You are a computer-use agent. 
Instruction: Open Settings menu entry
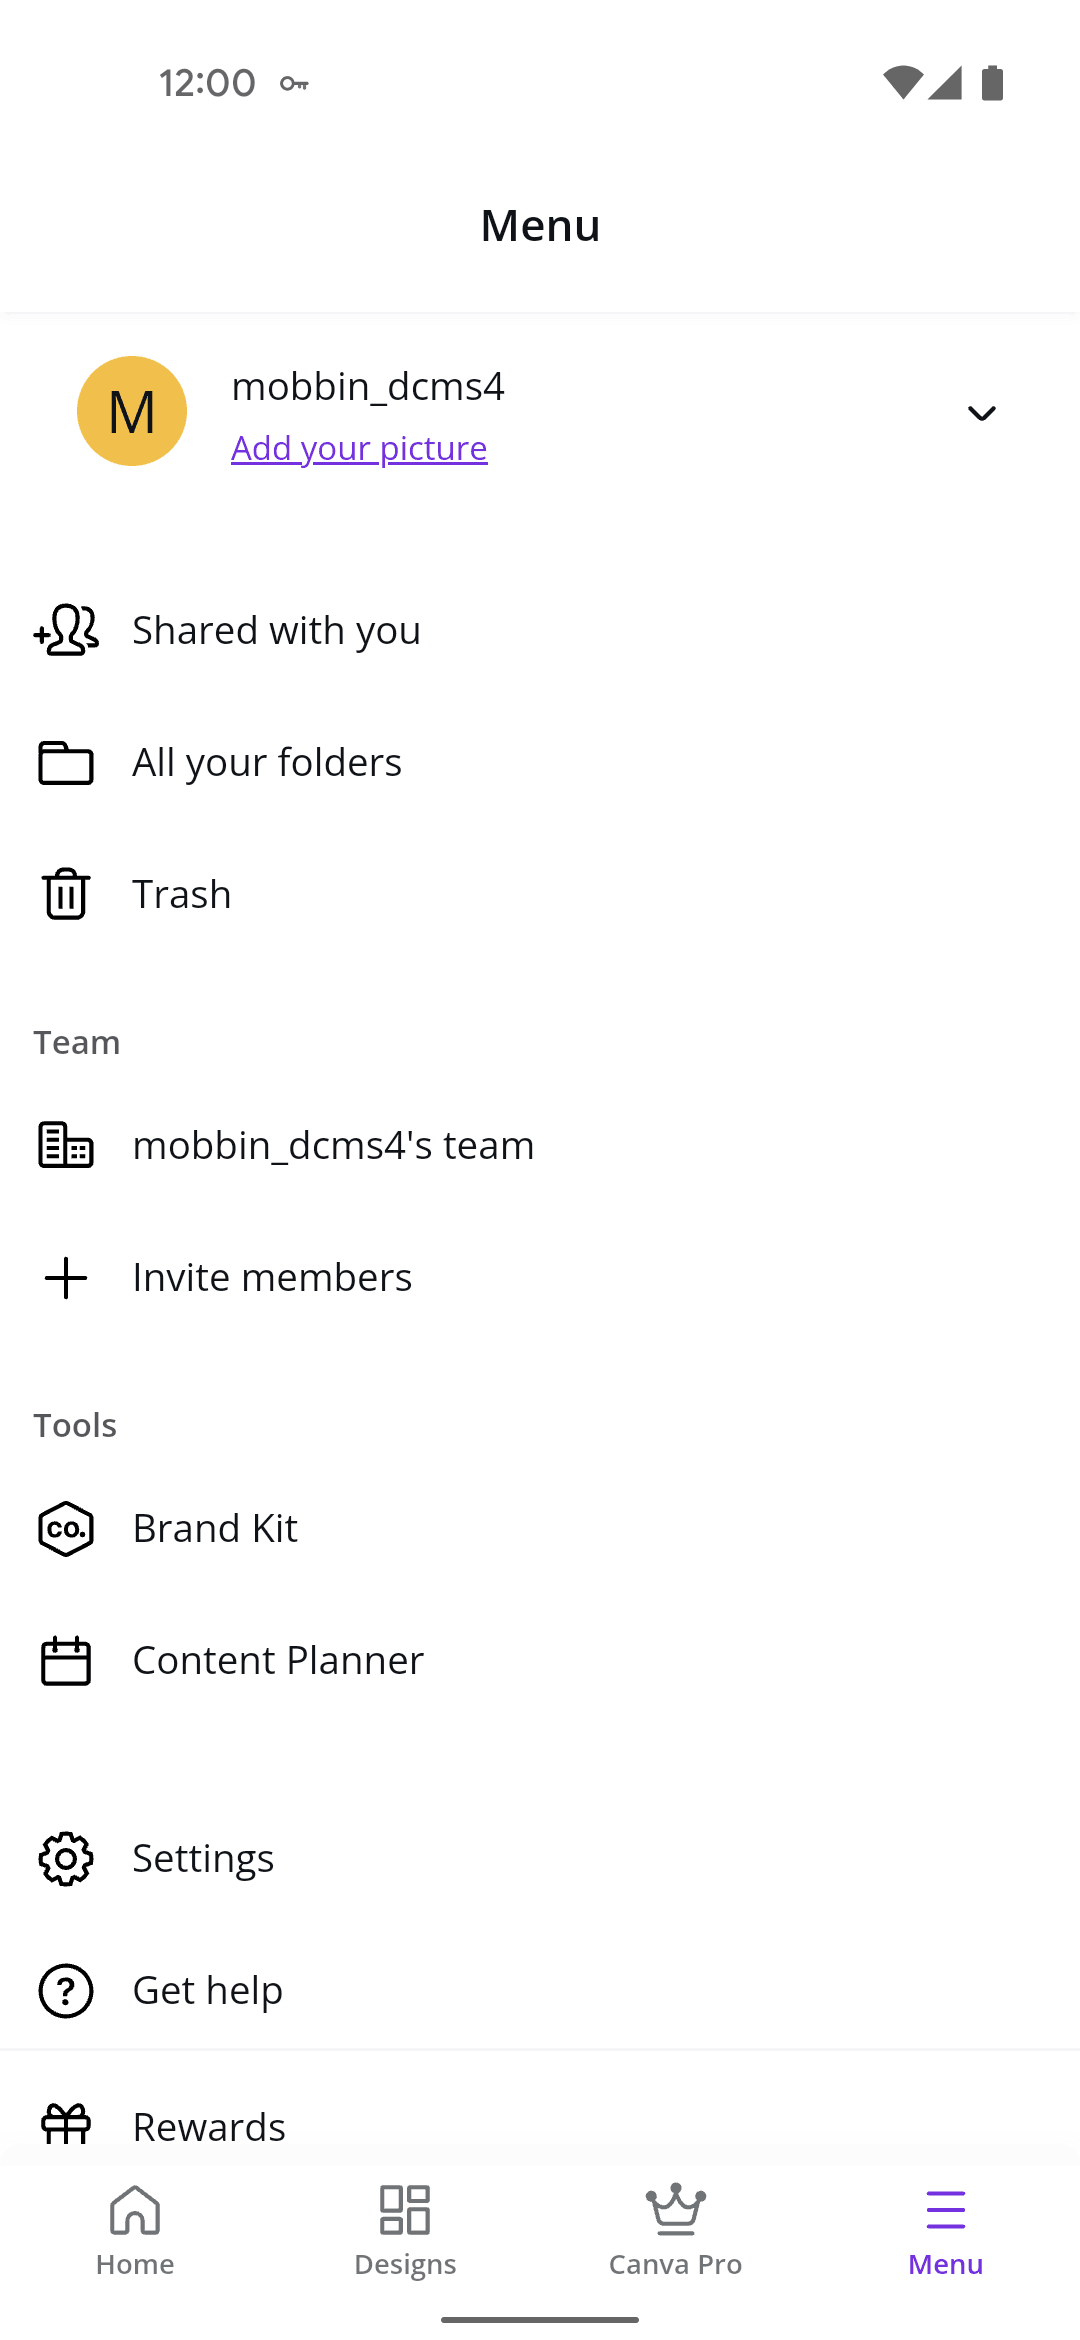click(x=540, y=1858)
